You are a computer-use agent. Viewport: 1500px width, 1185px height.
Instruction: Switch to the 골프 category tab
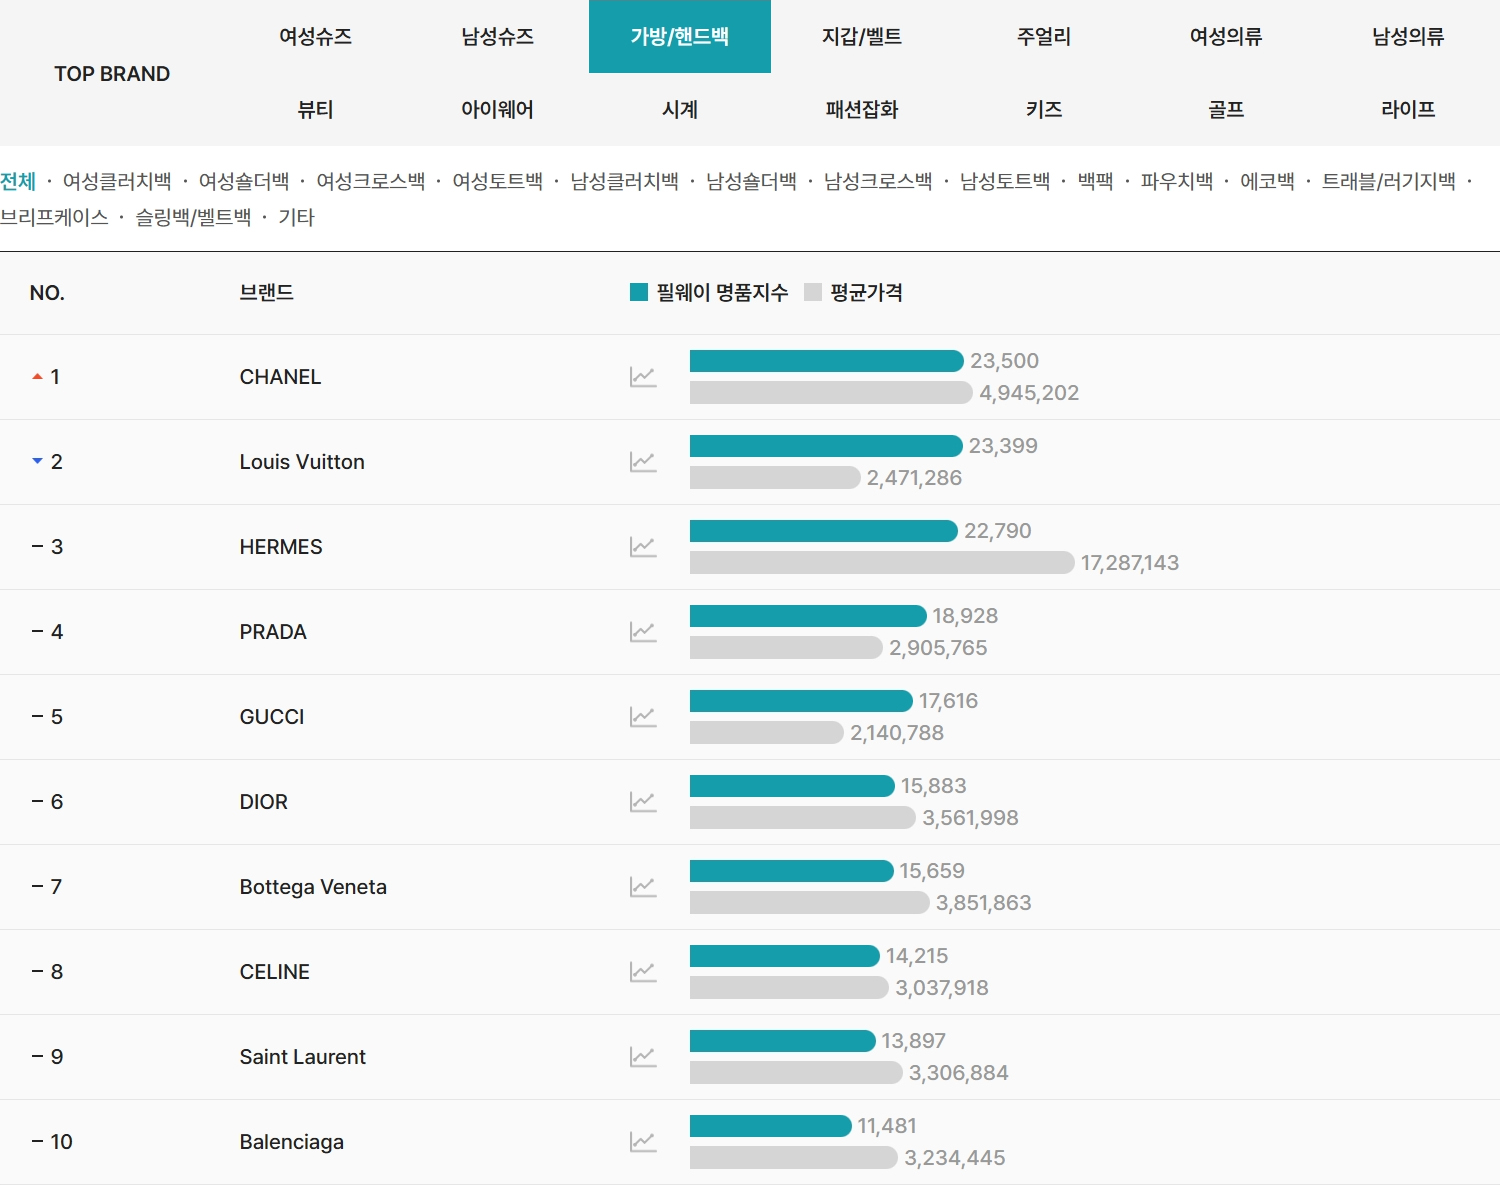[x=1226, y=110]
